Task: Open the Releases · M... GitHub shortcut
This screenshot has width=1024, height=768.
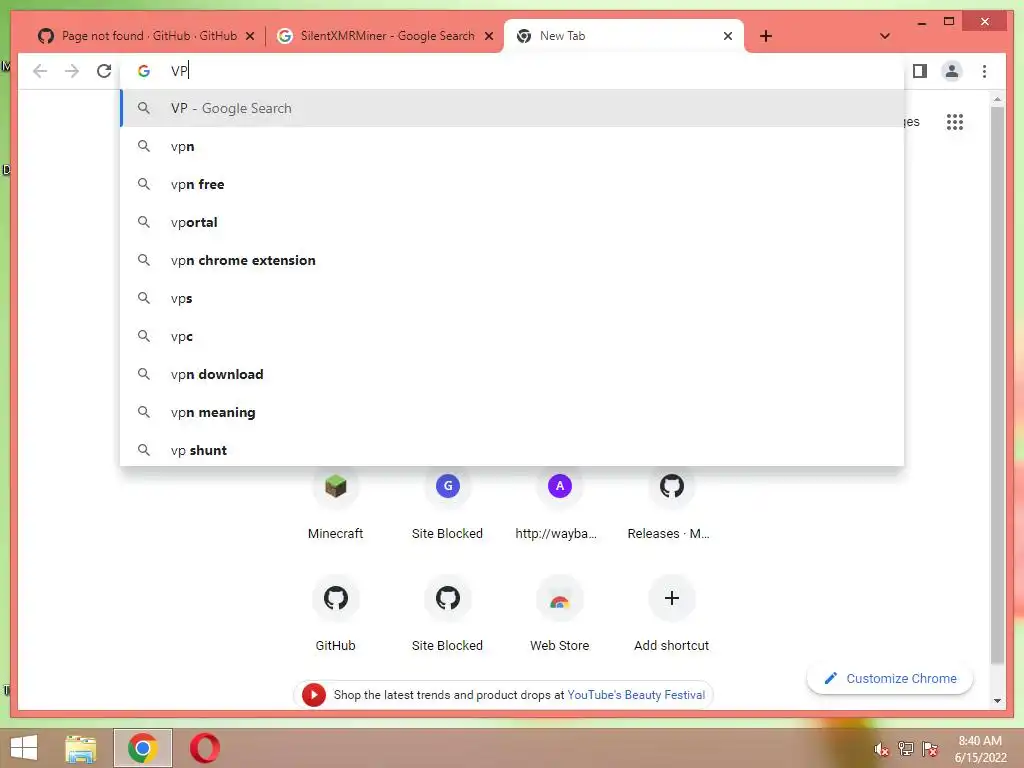Action: point(671,504)
